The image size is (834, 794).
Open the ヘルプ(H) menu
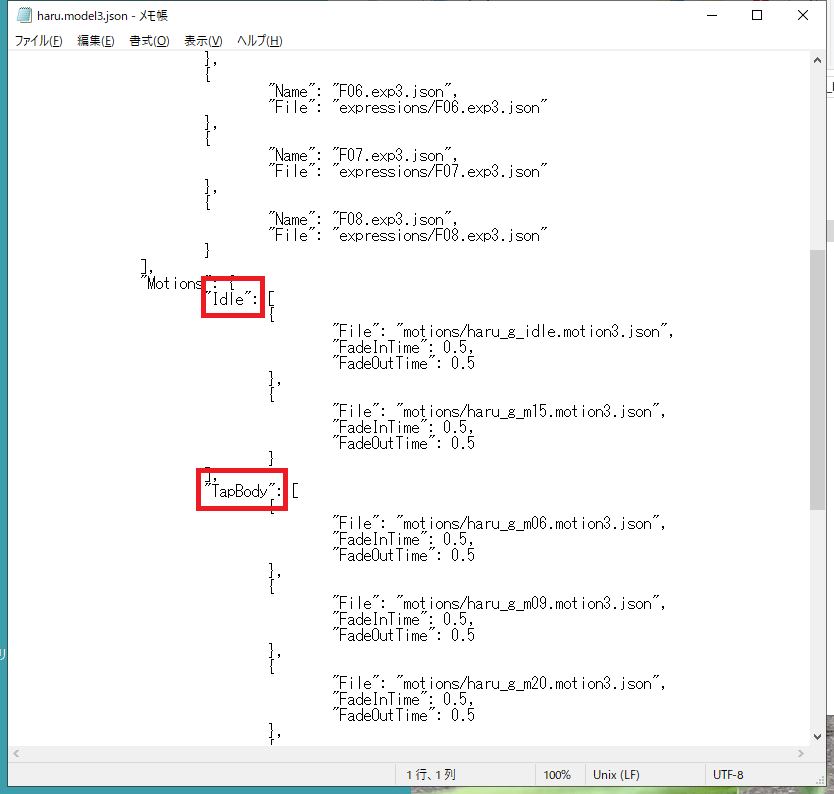coord(260,41)
